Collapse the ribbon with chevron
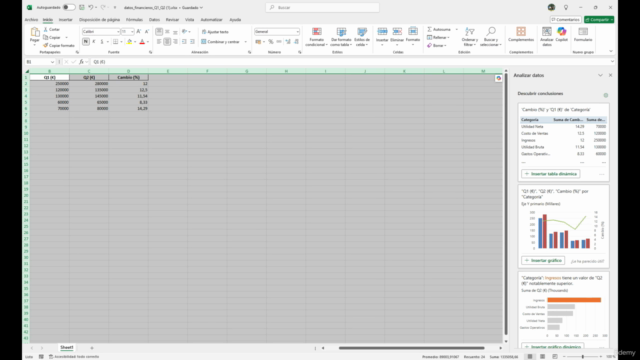The height and width of the screenshot is (360, 640). click(x=611, y=51)
